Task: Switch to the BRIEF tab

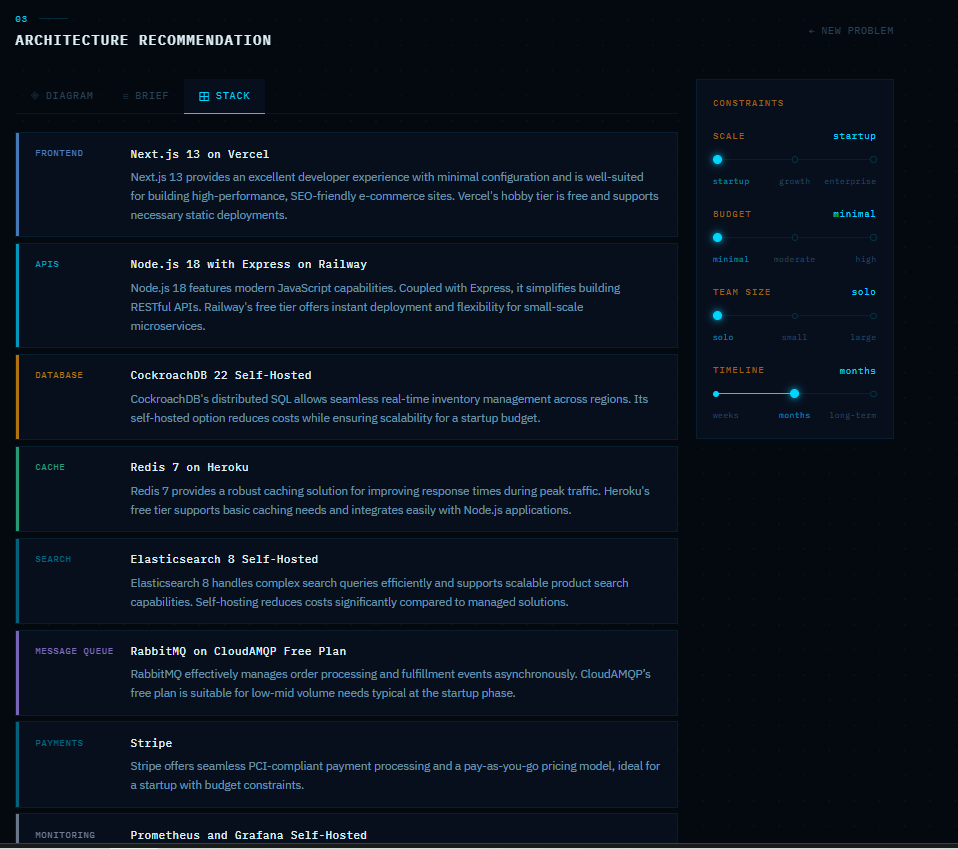Action: coord(145,95)
